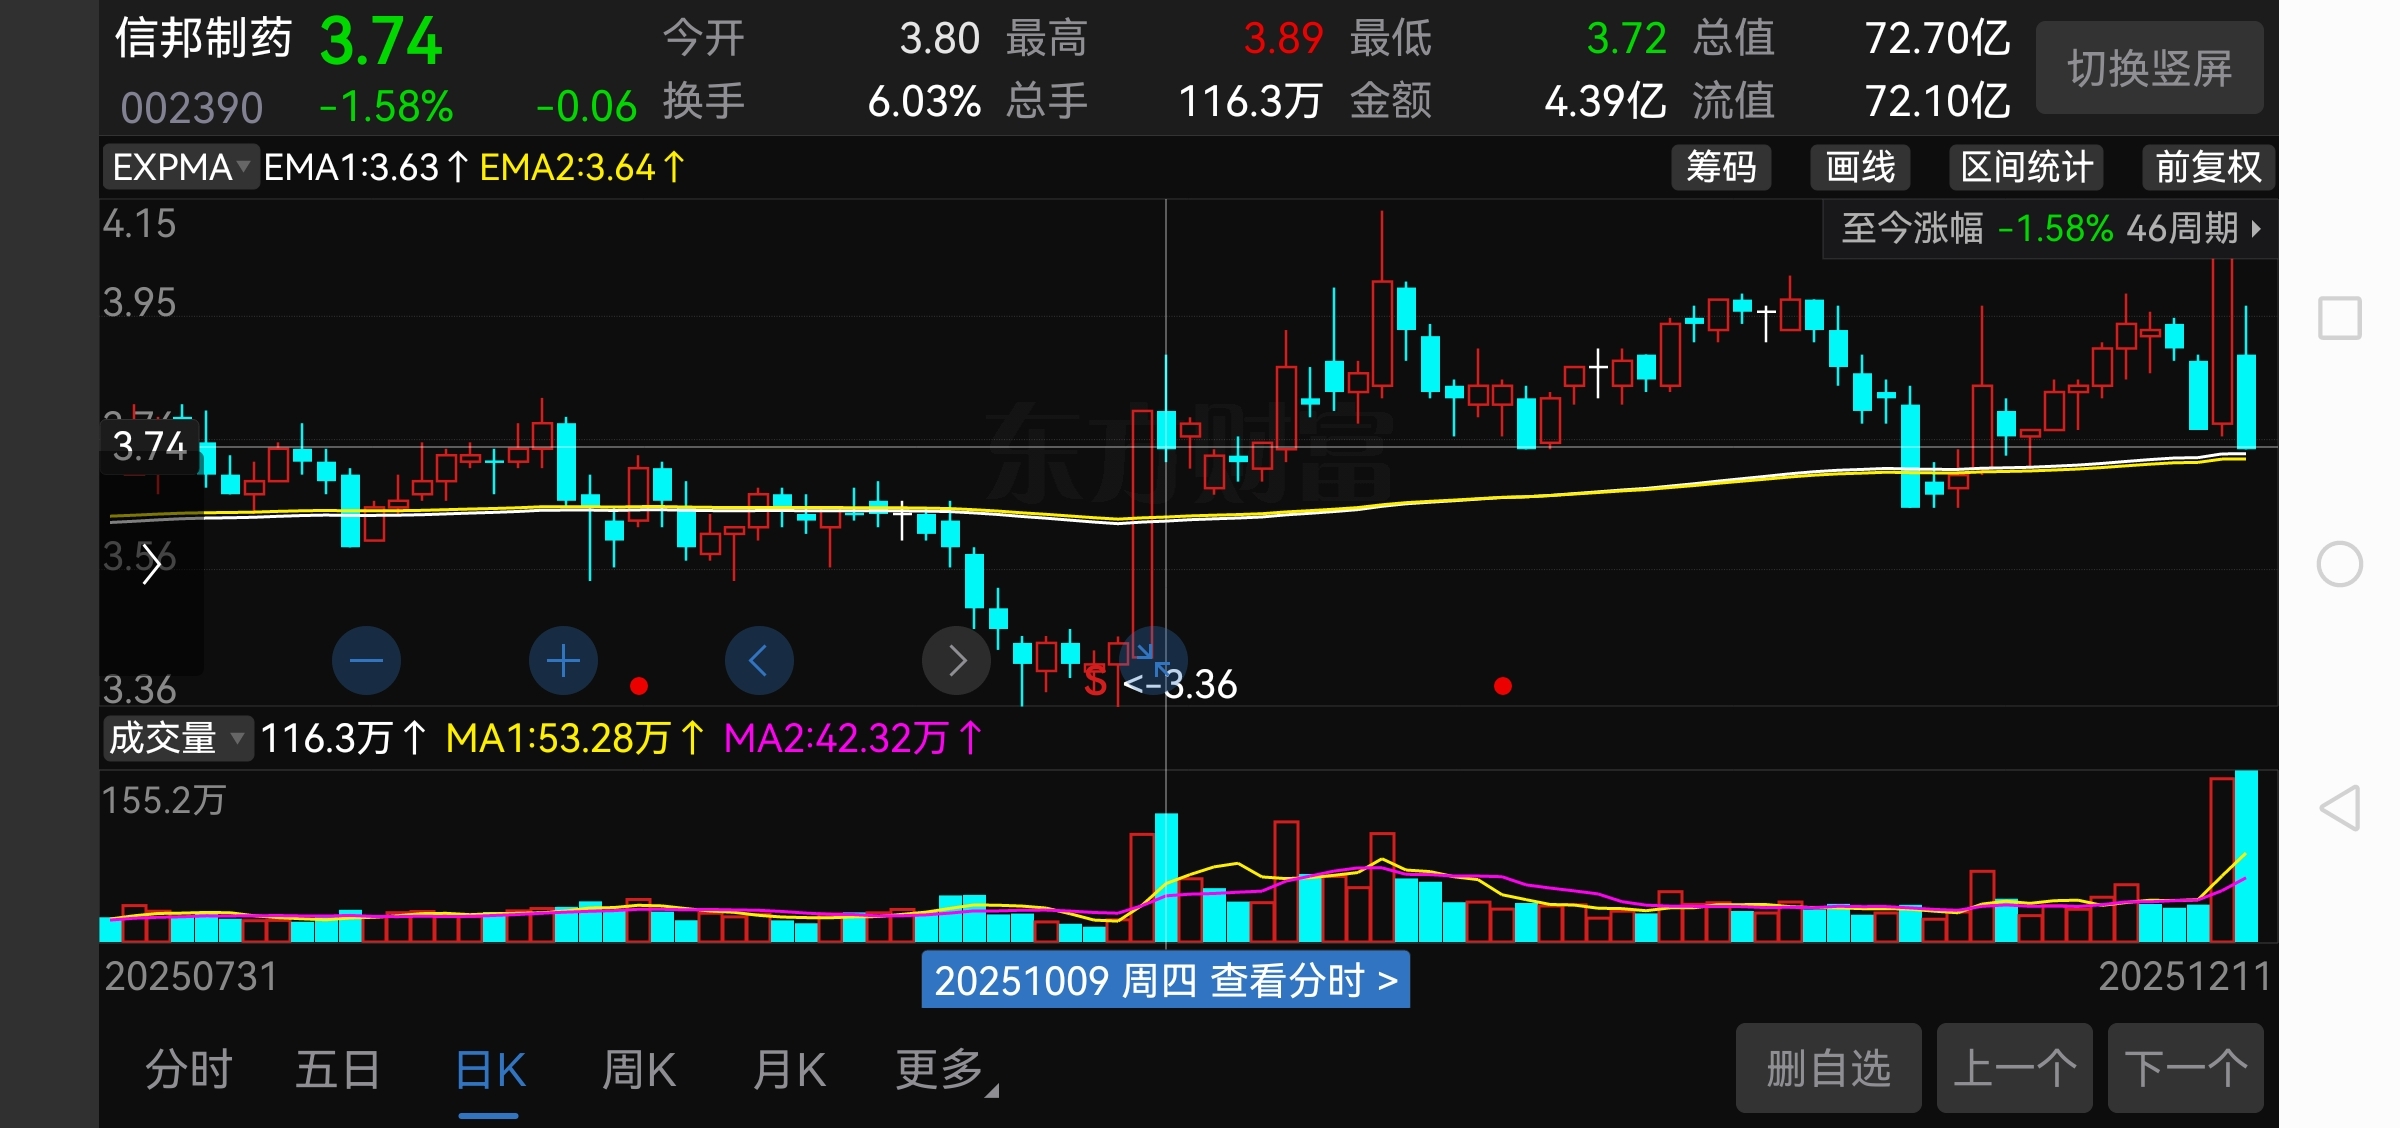Tap Android triangle back icon
2400x1128 pixels.
(x=2339, y=808)
